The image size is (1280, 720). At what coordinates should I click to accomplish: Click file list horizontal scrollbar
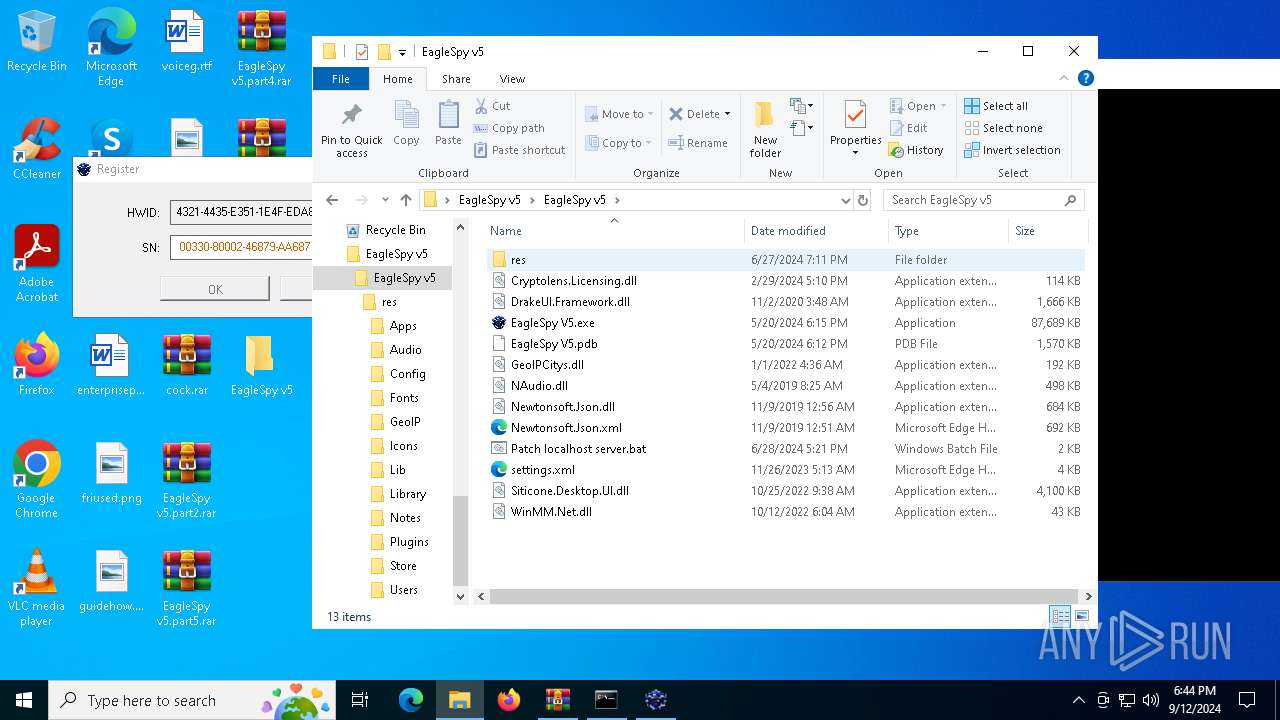[783, 596]
